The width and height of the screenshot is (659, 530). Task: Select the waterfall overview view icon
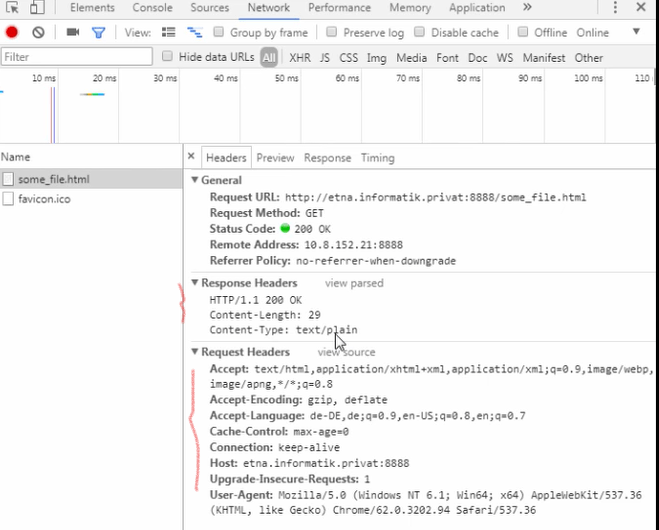click(x=194, y=33)
